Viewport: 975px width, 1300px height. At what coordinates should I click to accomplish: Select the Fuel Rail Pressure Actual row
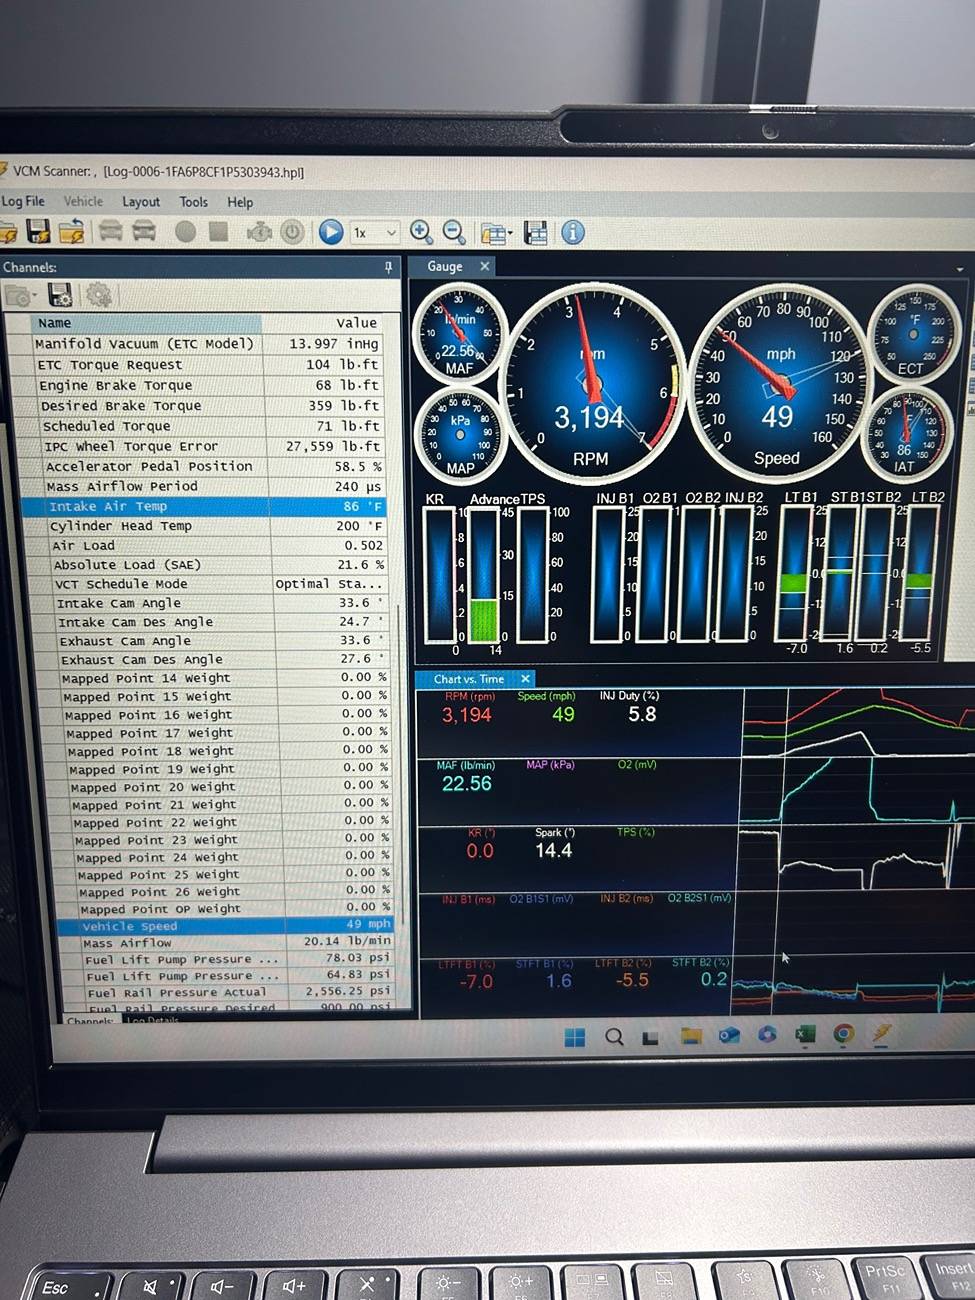coord(238,992)
